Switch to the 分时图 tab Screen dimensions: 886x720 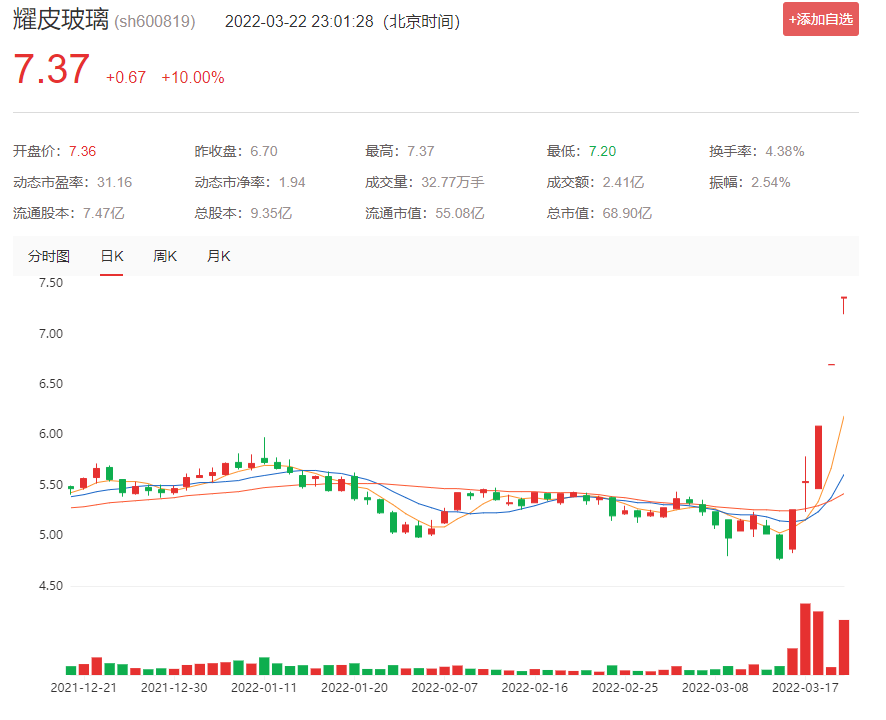pyautogui.click(x=49, y=256)
